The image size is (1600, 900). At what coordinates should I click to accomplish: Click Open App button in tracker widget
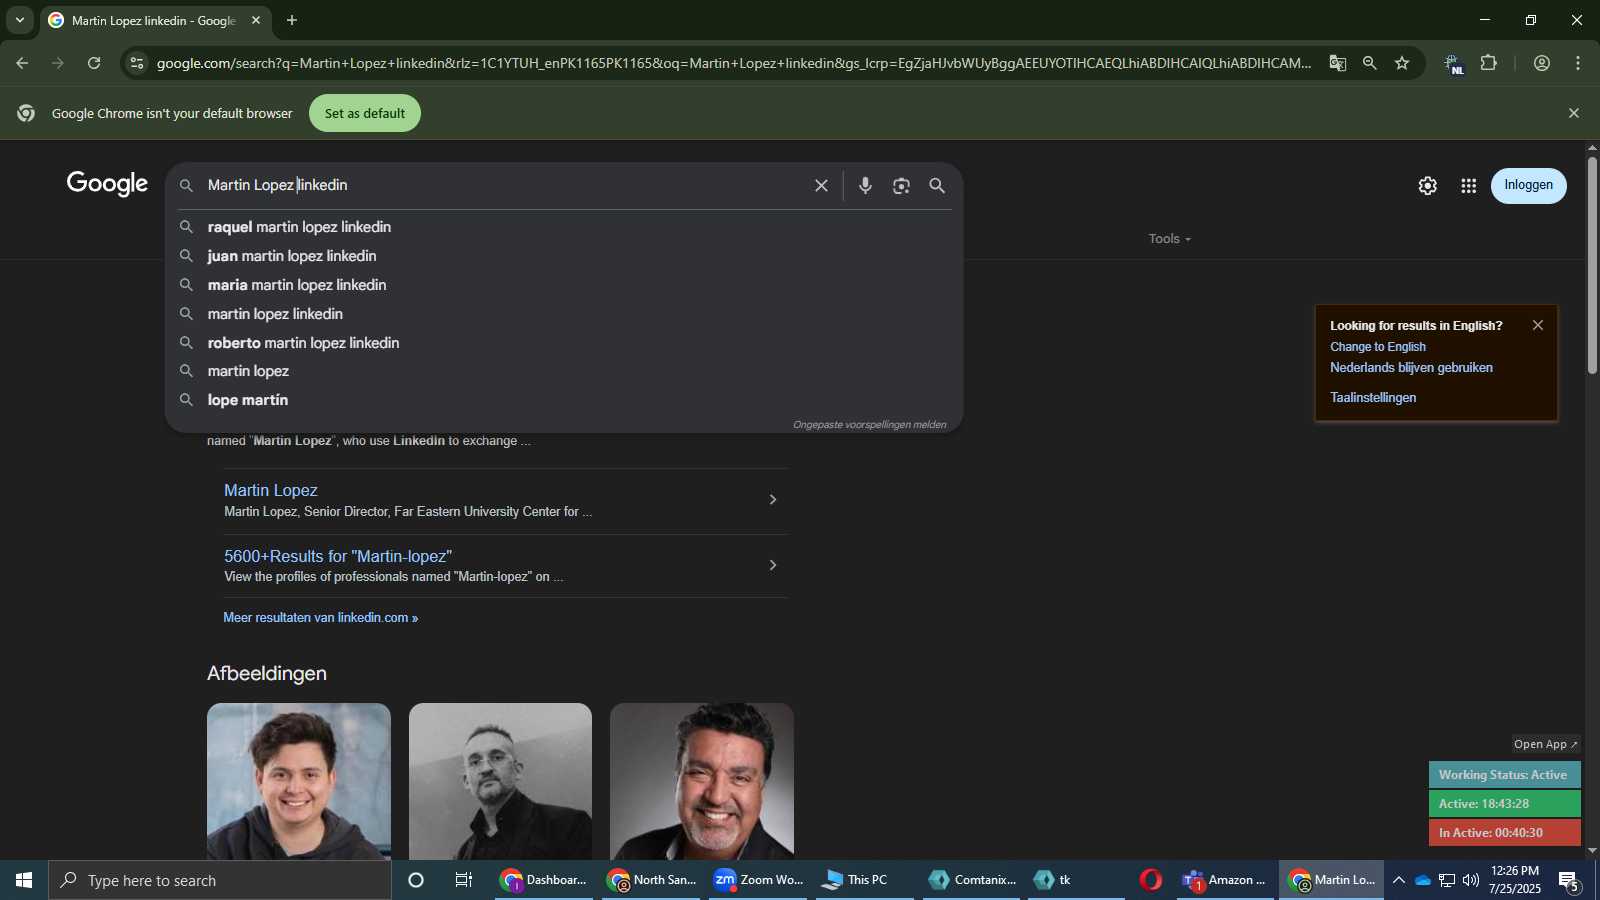coord(1545,744)
